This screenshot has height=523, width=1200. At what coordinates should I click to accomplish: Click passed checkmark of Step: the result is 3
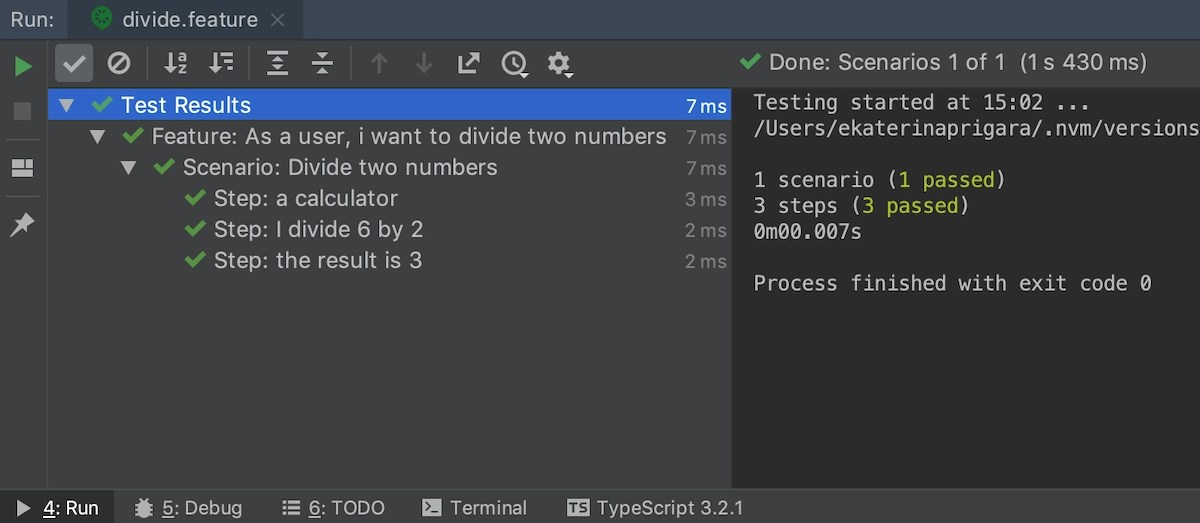point(195,260)
